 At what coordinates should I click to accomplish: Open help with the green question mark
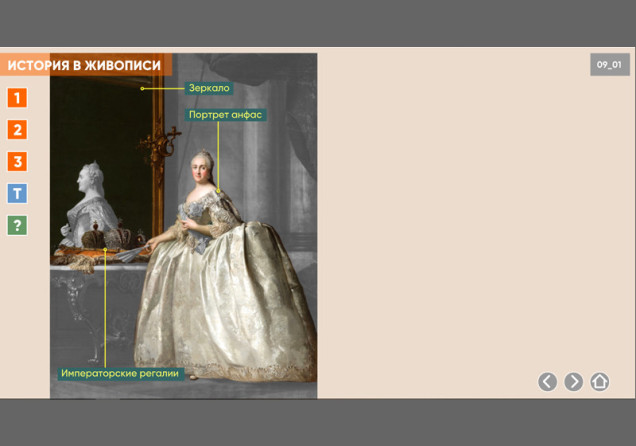click(x=17, y=226)
